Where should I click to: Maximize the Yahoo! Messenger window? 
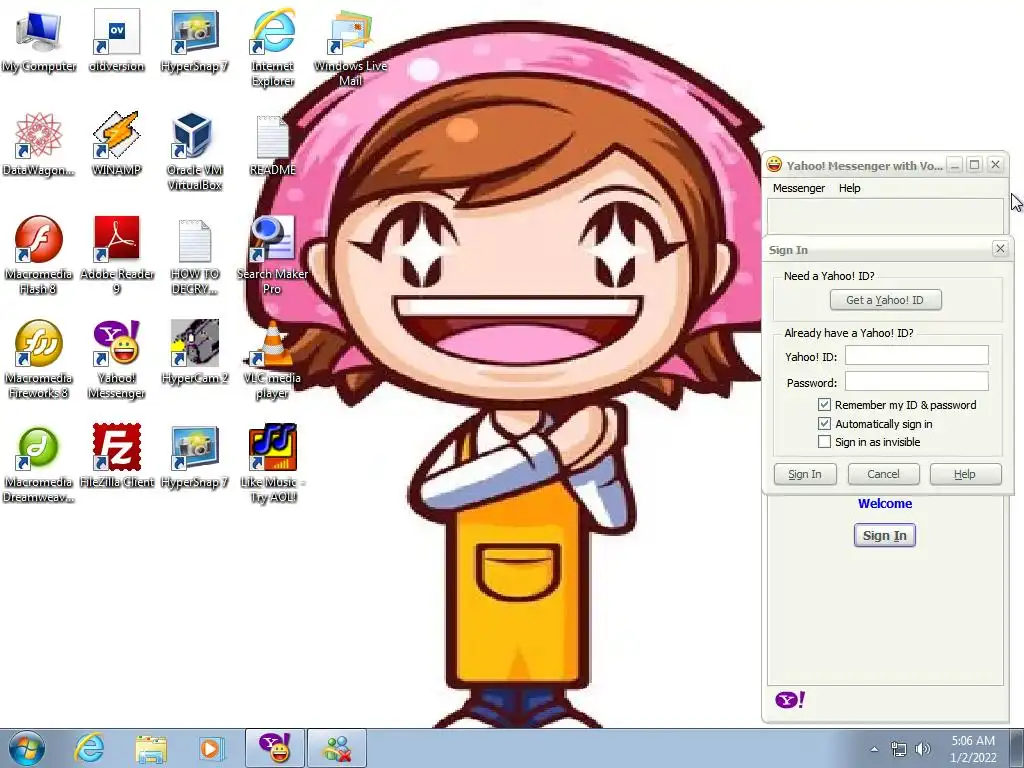[x=974, y=165]
